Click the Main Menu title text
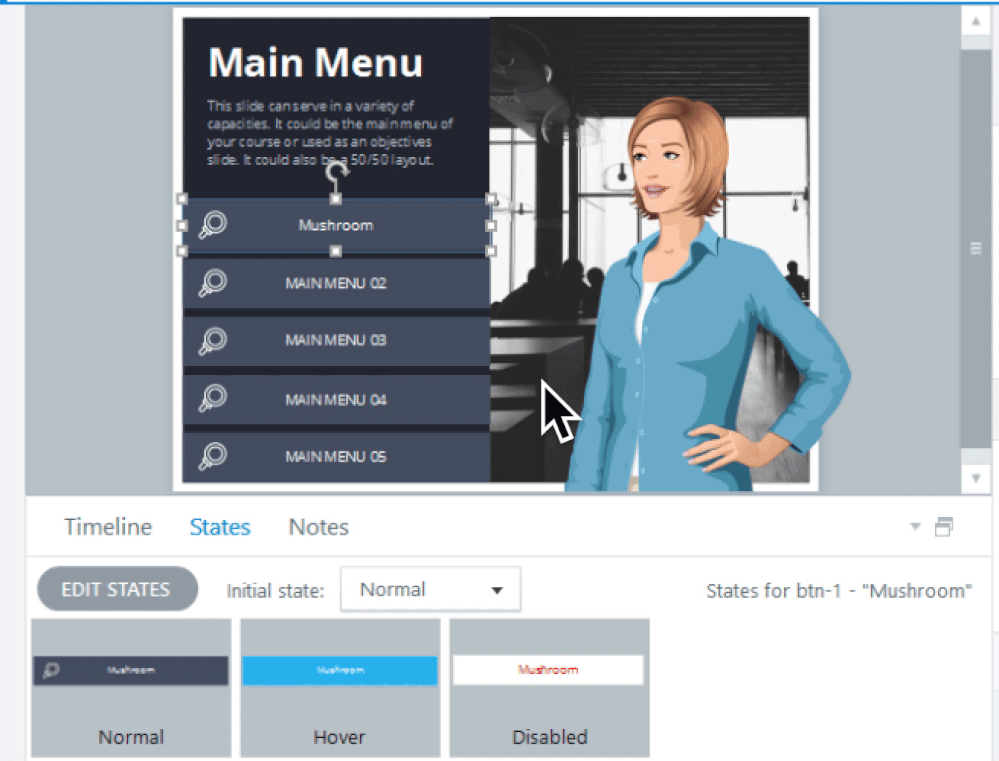 [x=316, y=62]
